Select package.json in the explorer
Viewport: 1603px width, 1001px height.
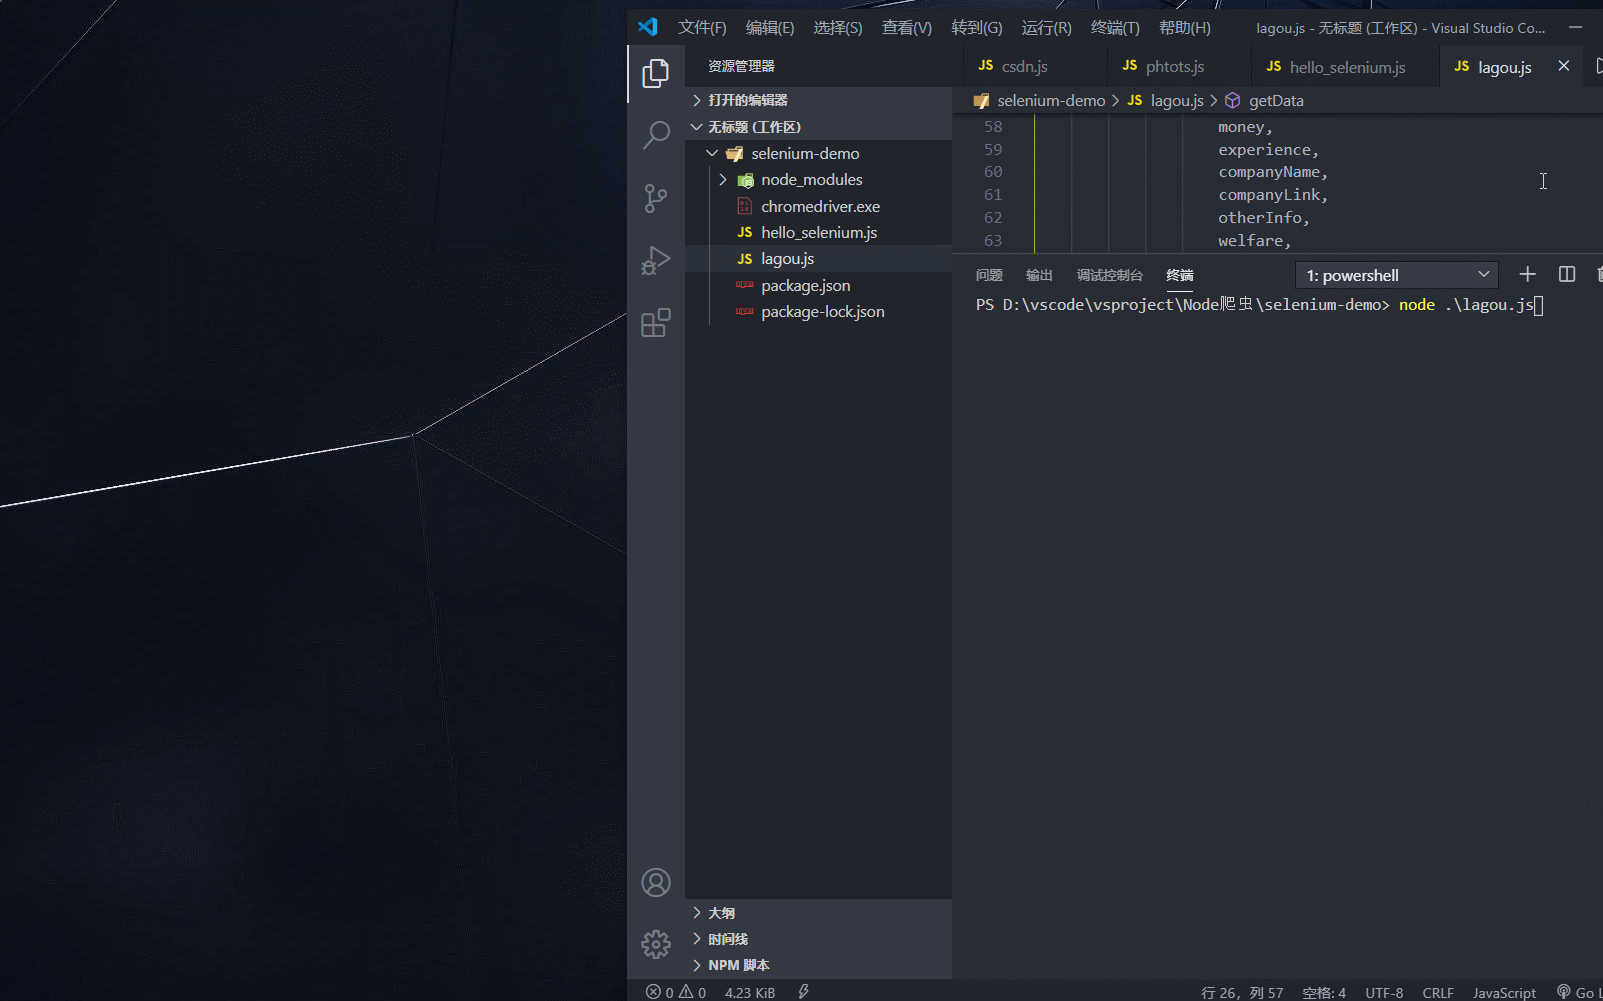tap(804, 285)
